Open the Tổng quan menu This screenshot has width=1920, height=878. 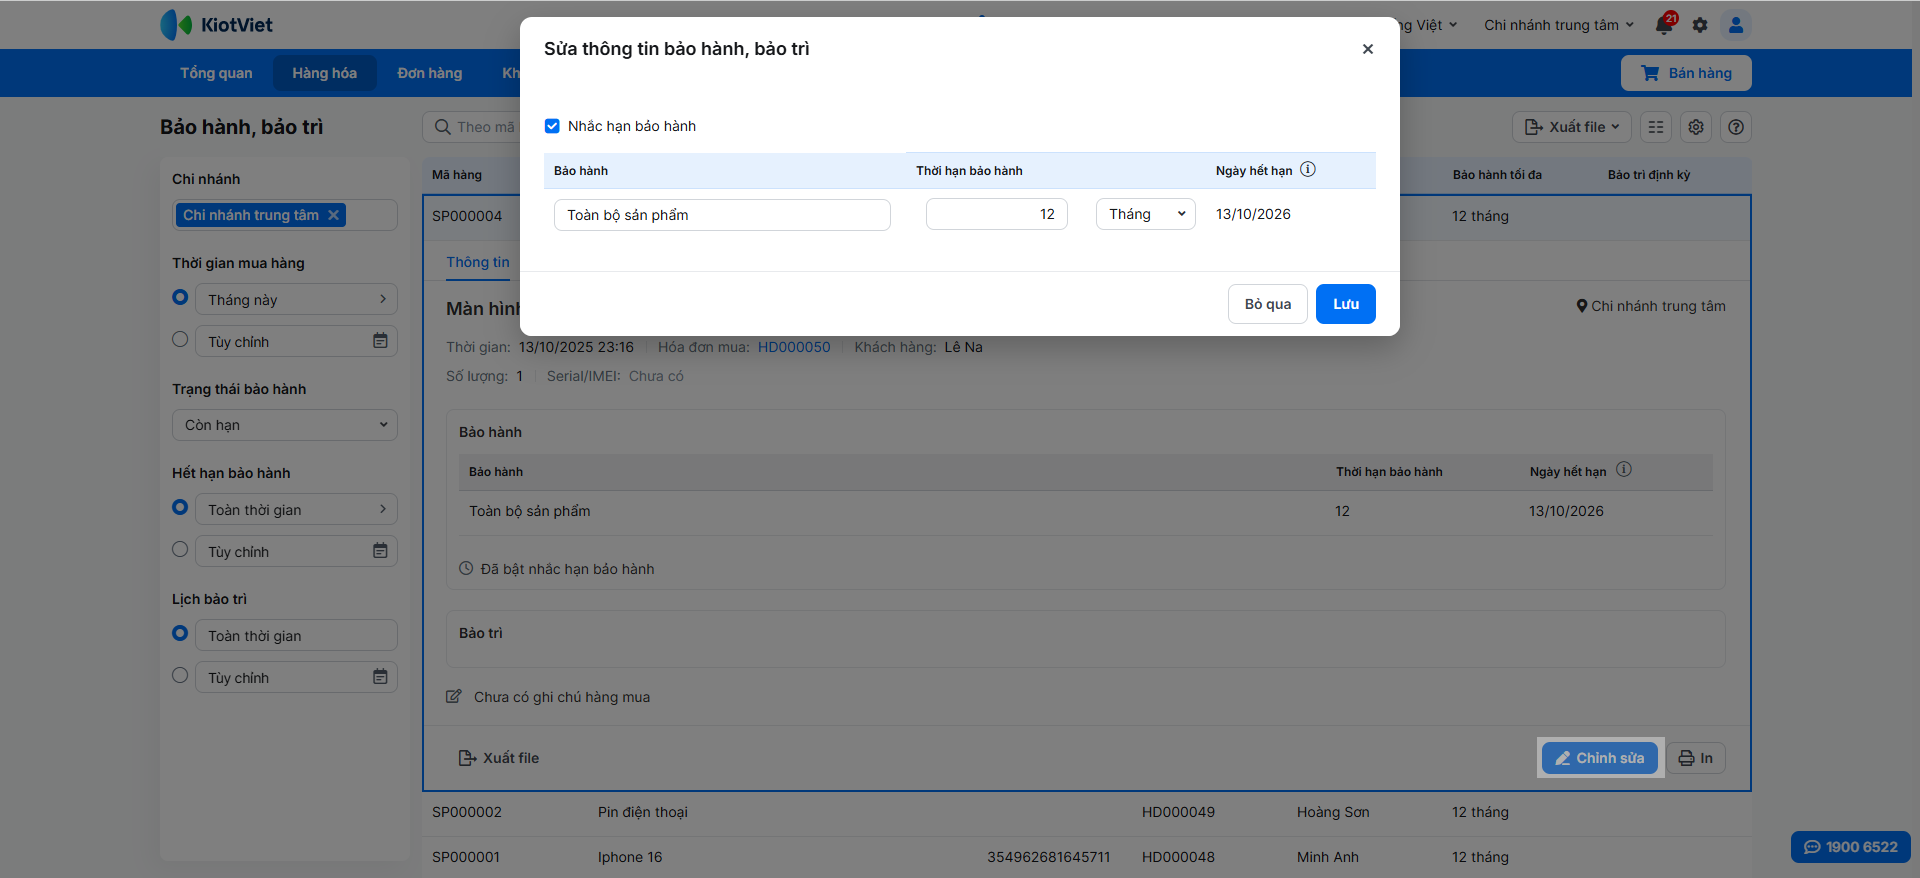click(216, 73)
